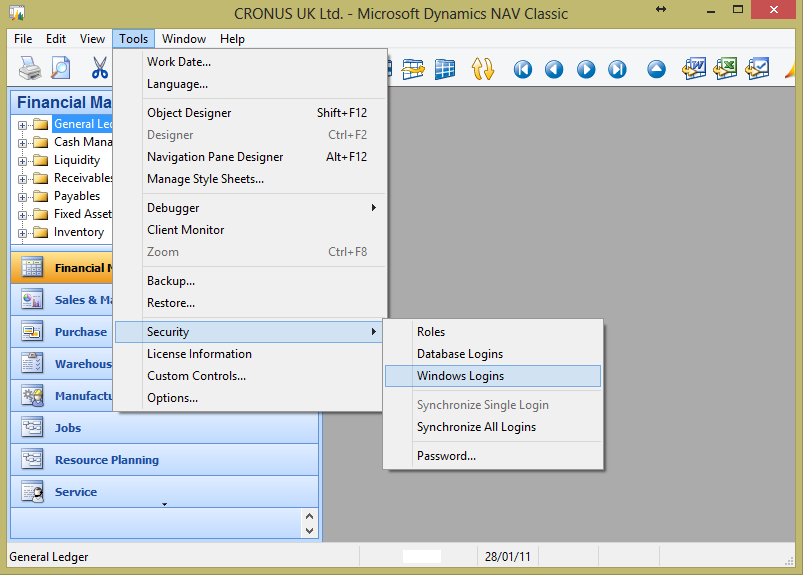Click the Sales & Marketing chart icon
The image size is (803, 575).
[x=32, y=300]
